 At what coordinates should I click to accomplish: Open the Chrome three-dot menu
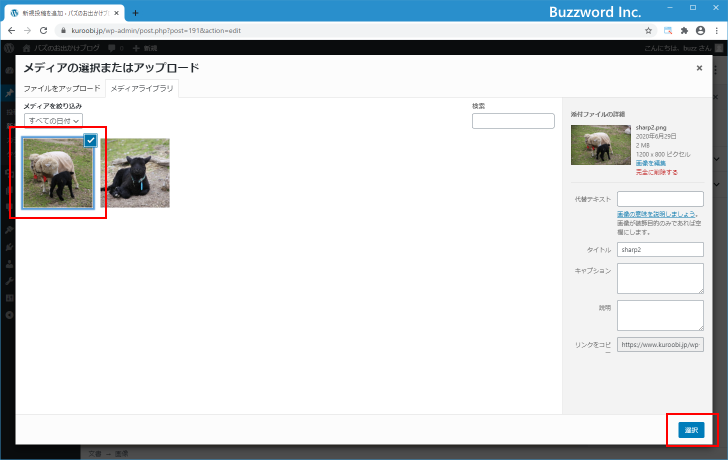pyautogui.click(x=716, y=31)
